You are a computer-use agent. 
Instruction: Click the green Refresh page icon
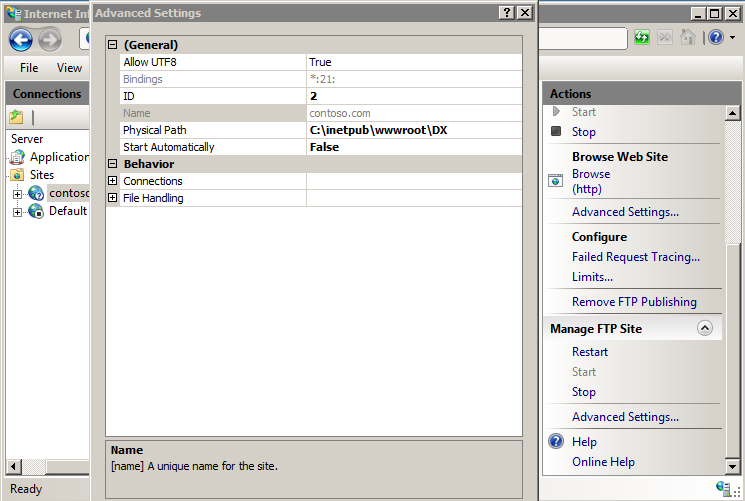642,37
